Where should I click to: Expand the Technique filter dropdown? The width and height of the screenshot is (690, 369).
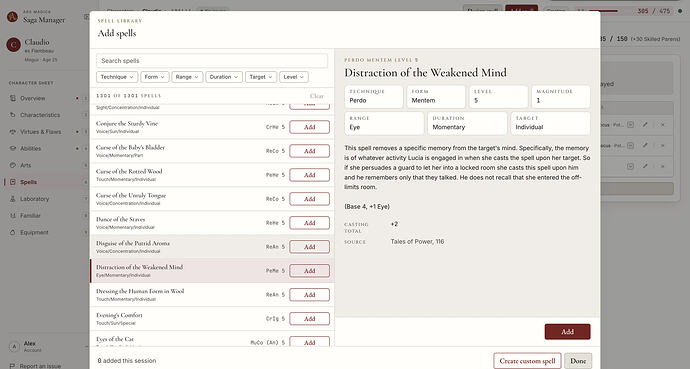tap(117, 77)
